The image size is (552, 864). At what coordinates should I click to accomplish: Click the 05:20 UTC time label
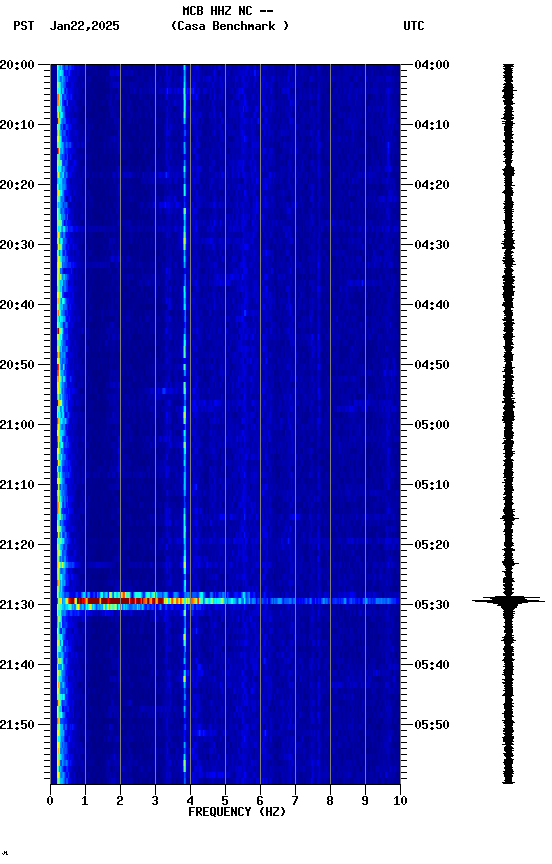point(432,546)
